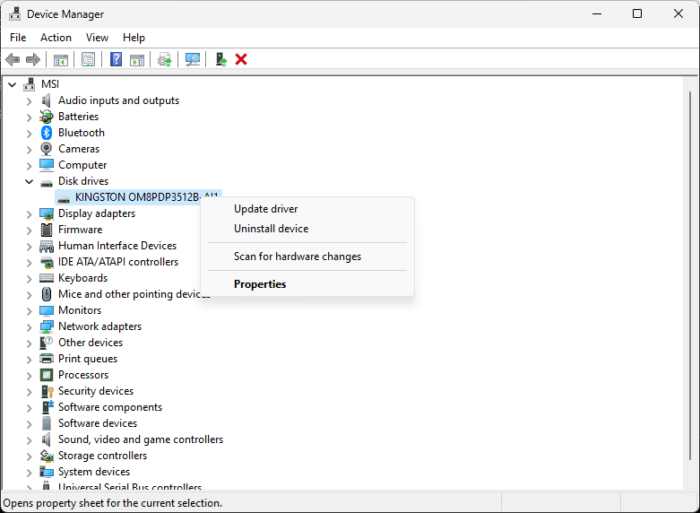Collapse the MSI root node
This screenshot has height=513, width=700.
(12, 84)
